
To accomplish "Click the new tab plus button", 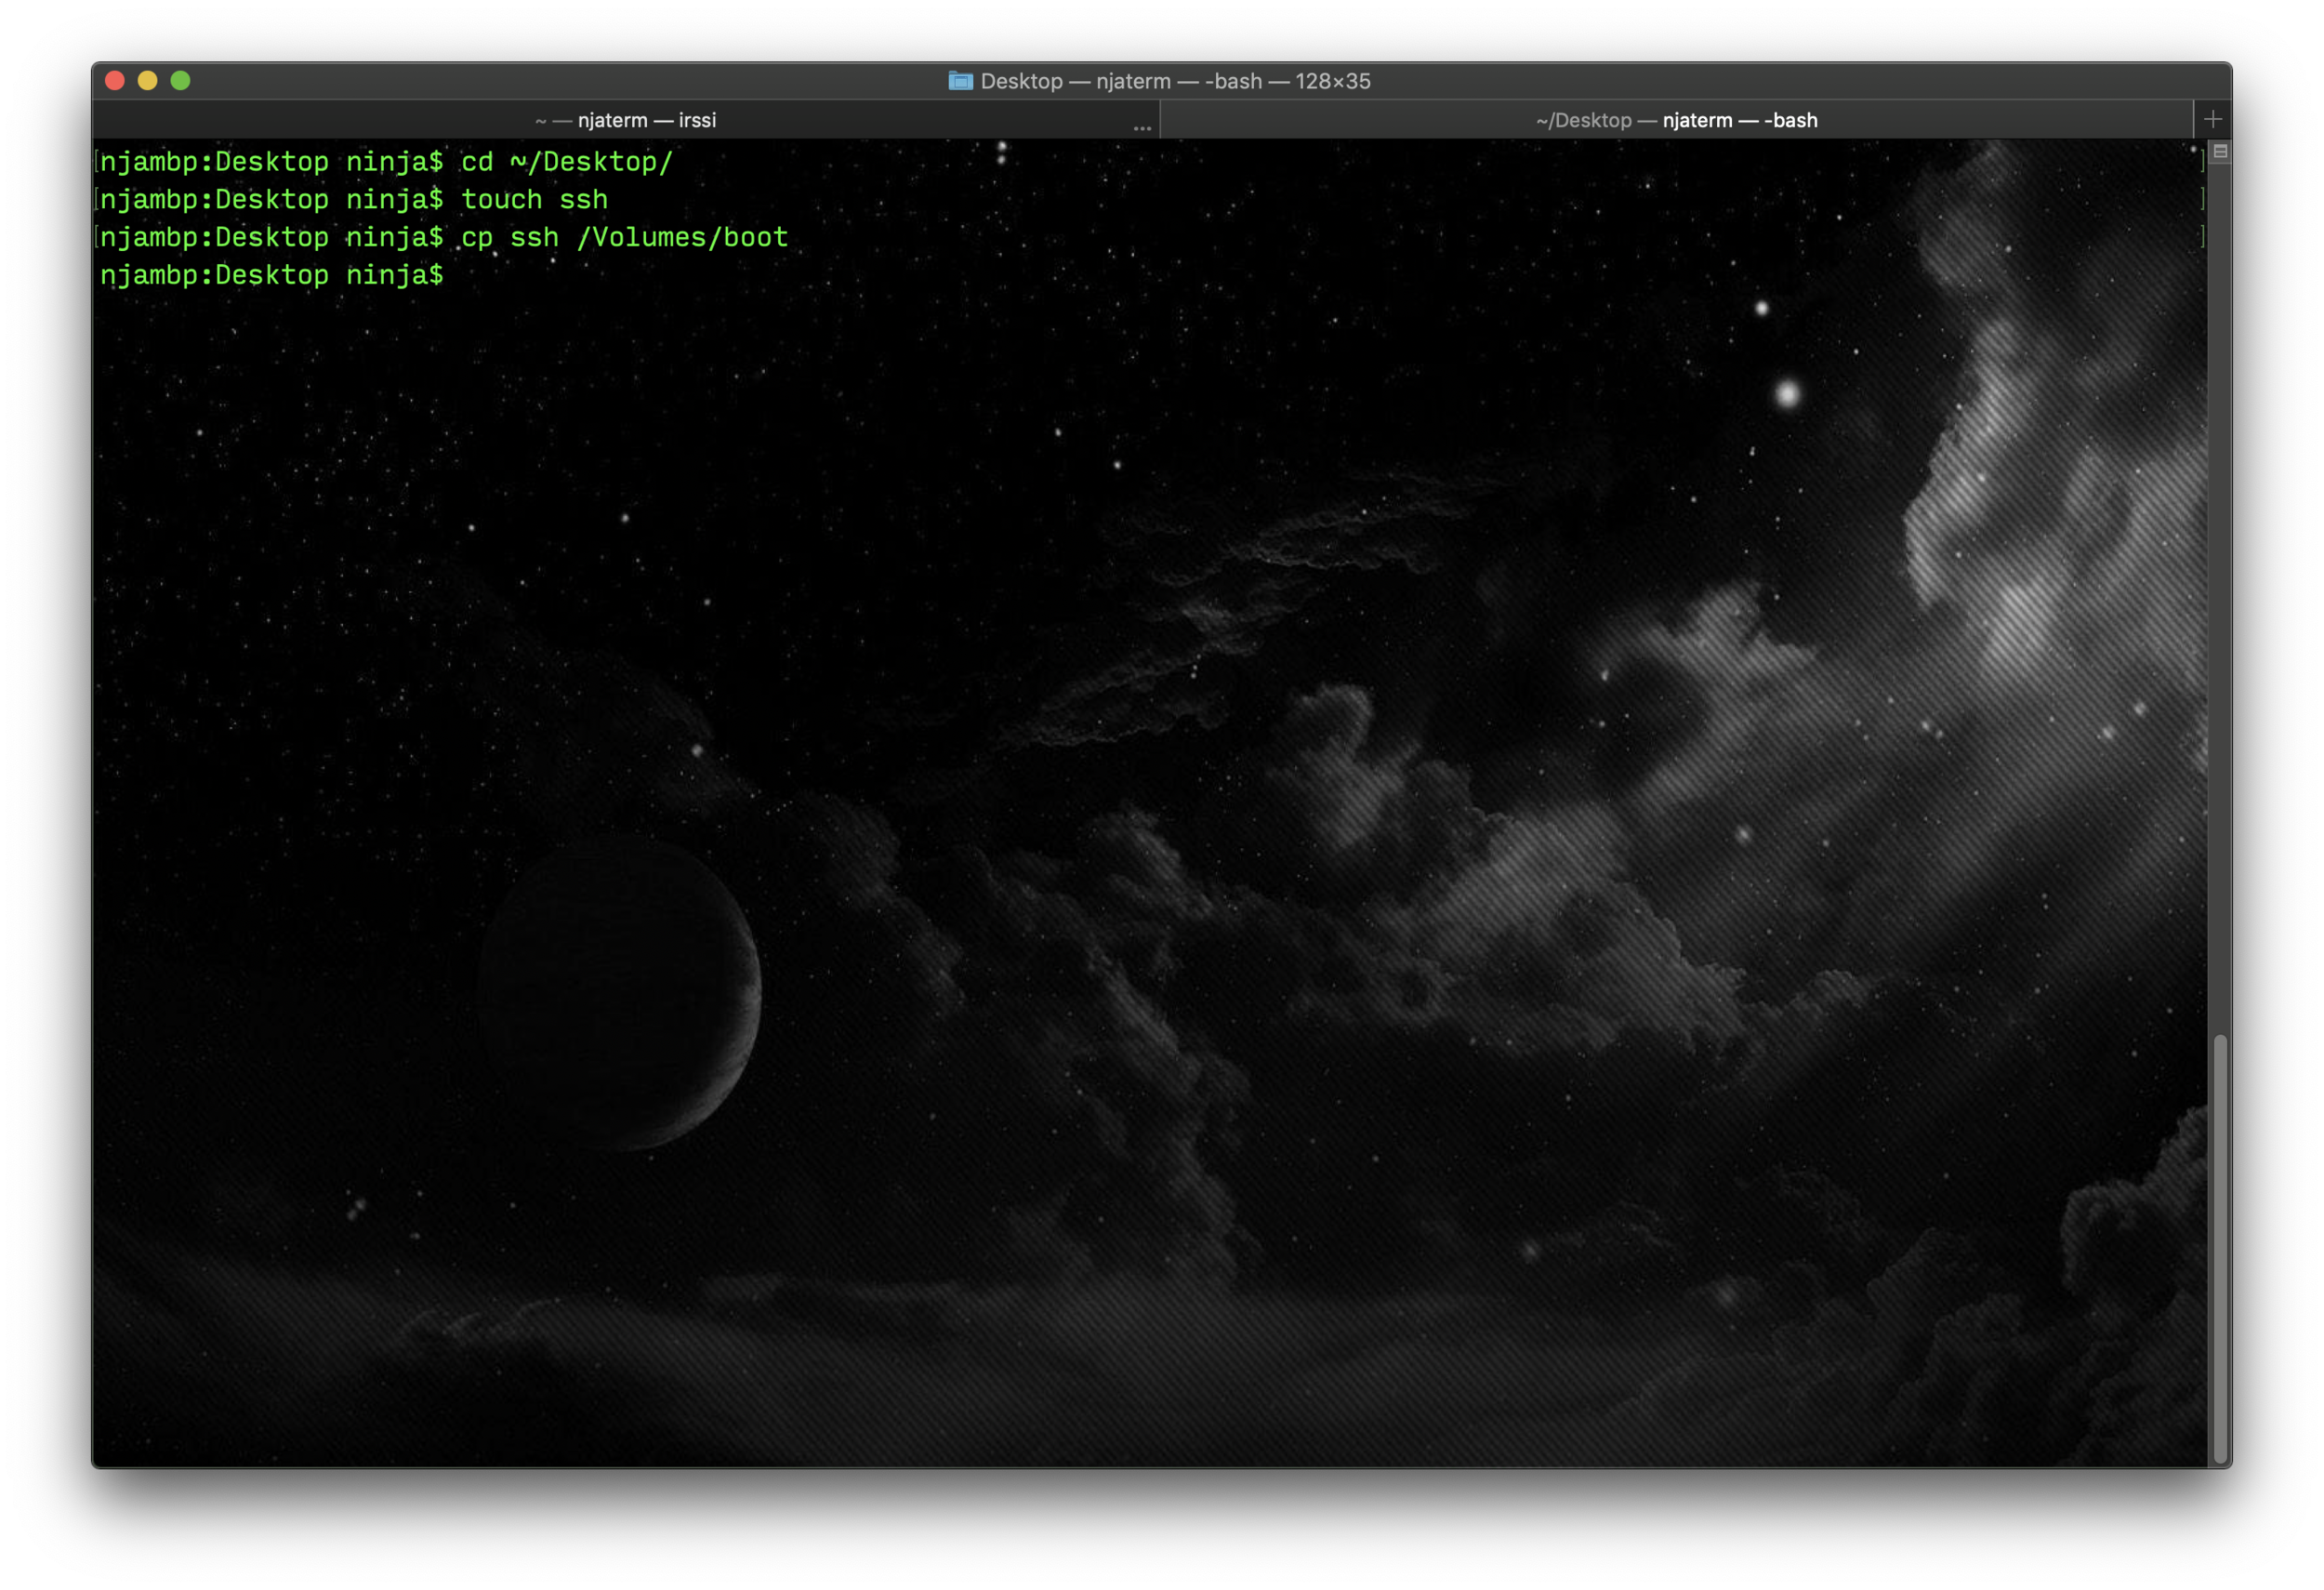I will click(2212, 120).
